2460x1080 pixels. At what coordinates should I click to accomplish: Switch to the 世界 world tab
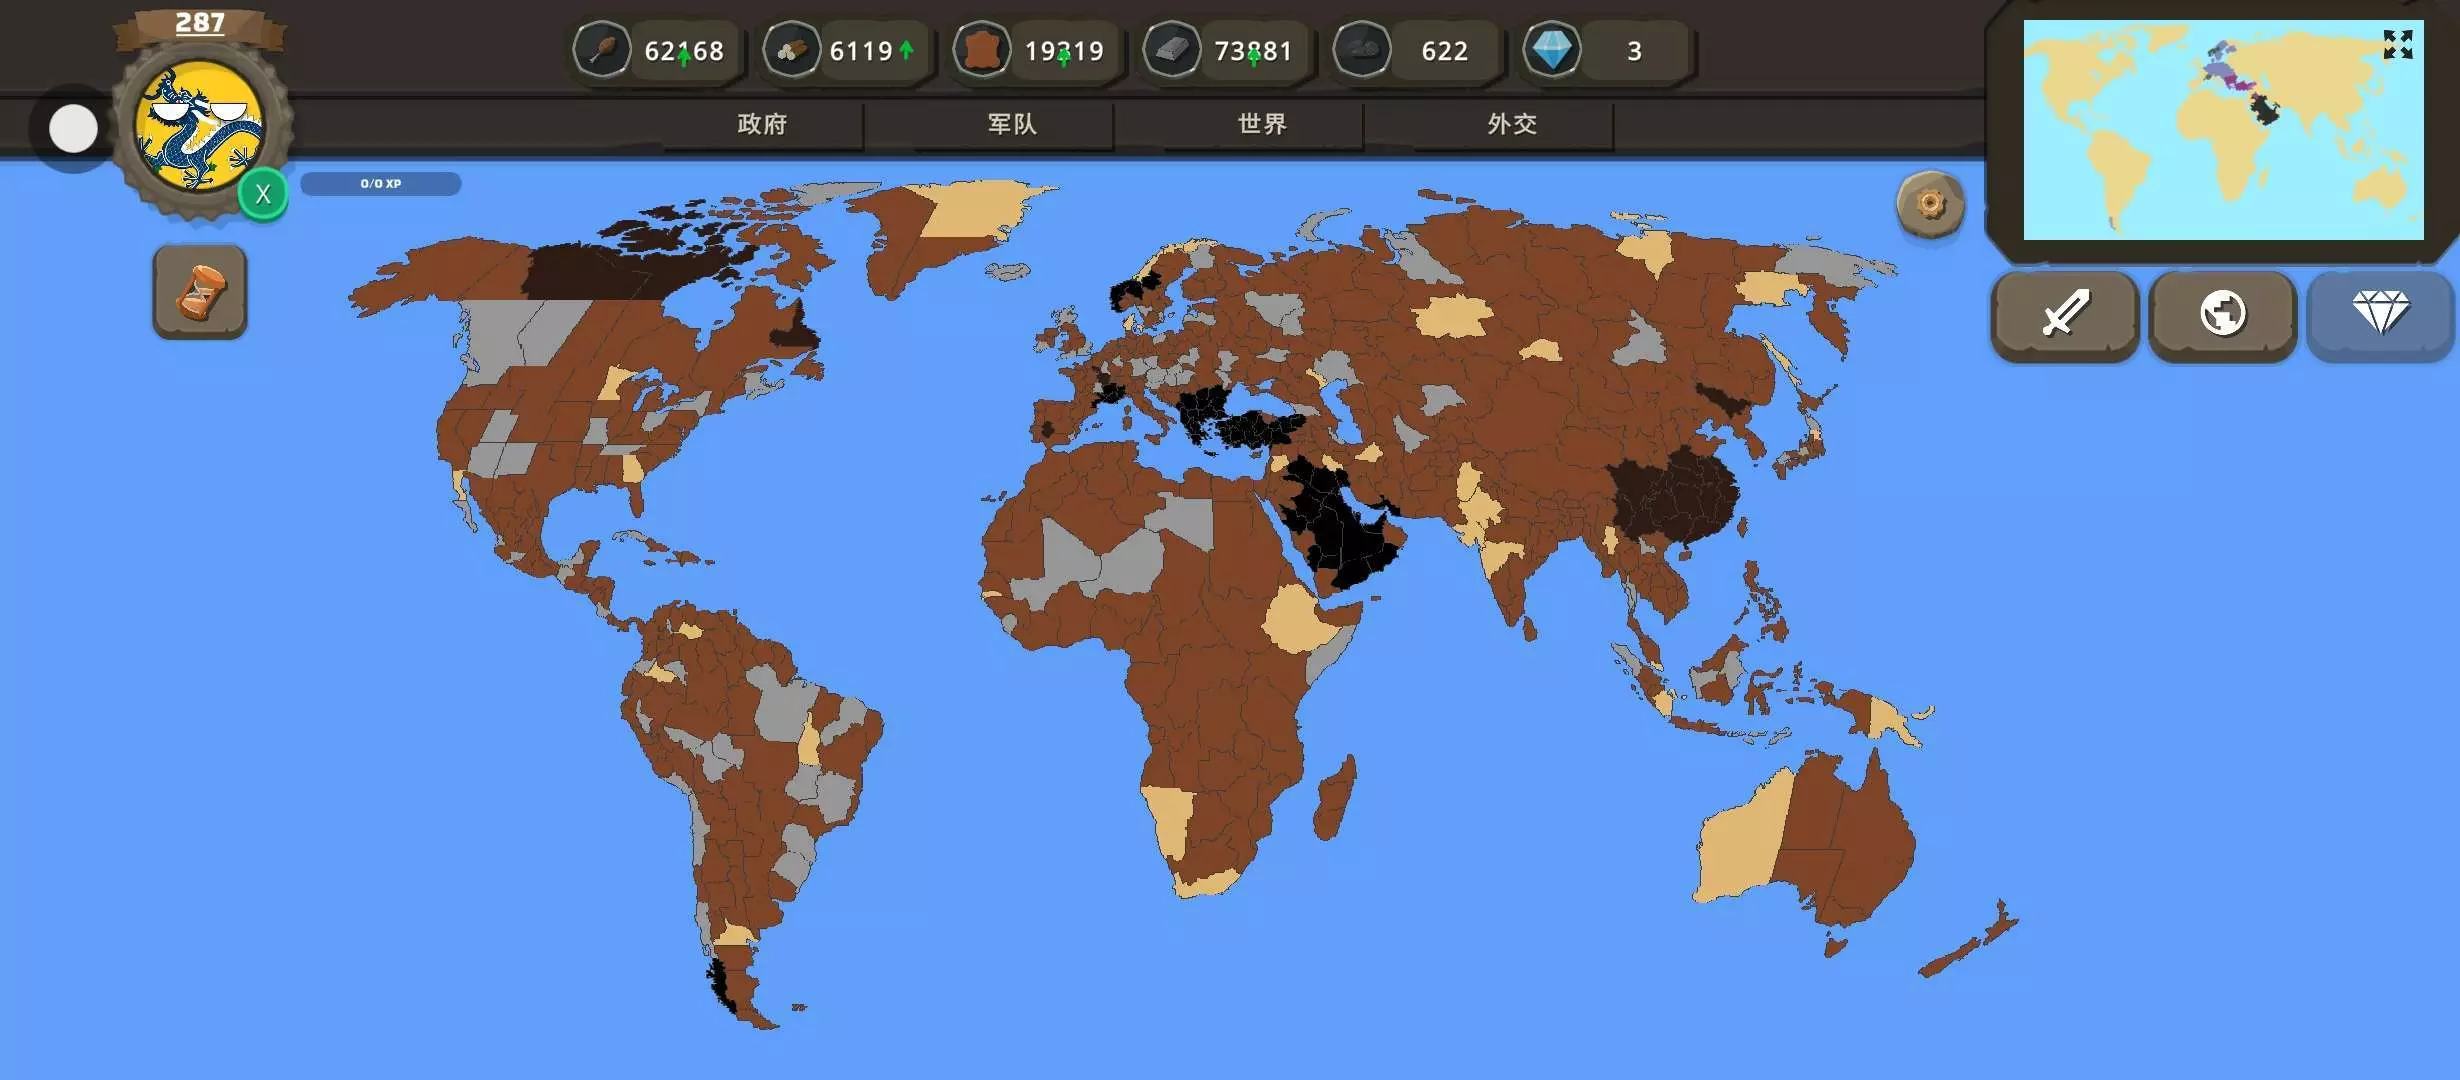tap(1262, 124)
